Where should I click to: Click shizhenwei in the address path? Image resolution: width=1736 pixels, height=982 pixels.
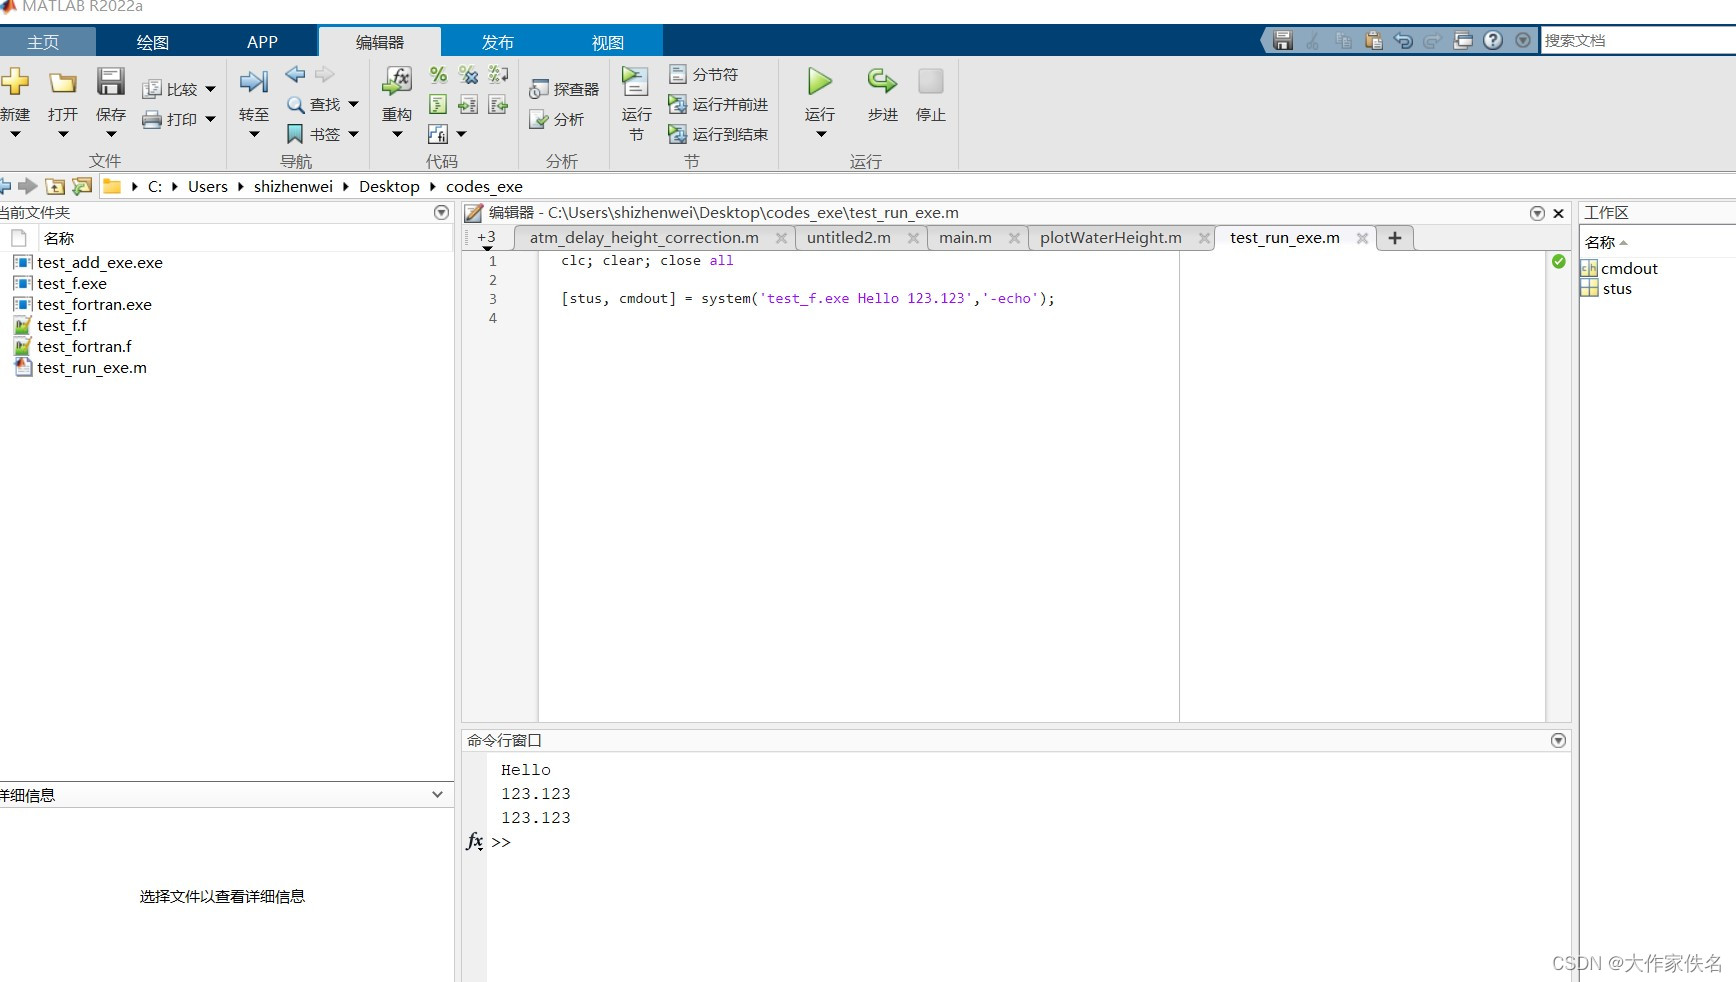coord(293,187)
